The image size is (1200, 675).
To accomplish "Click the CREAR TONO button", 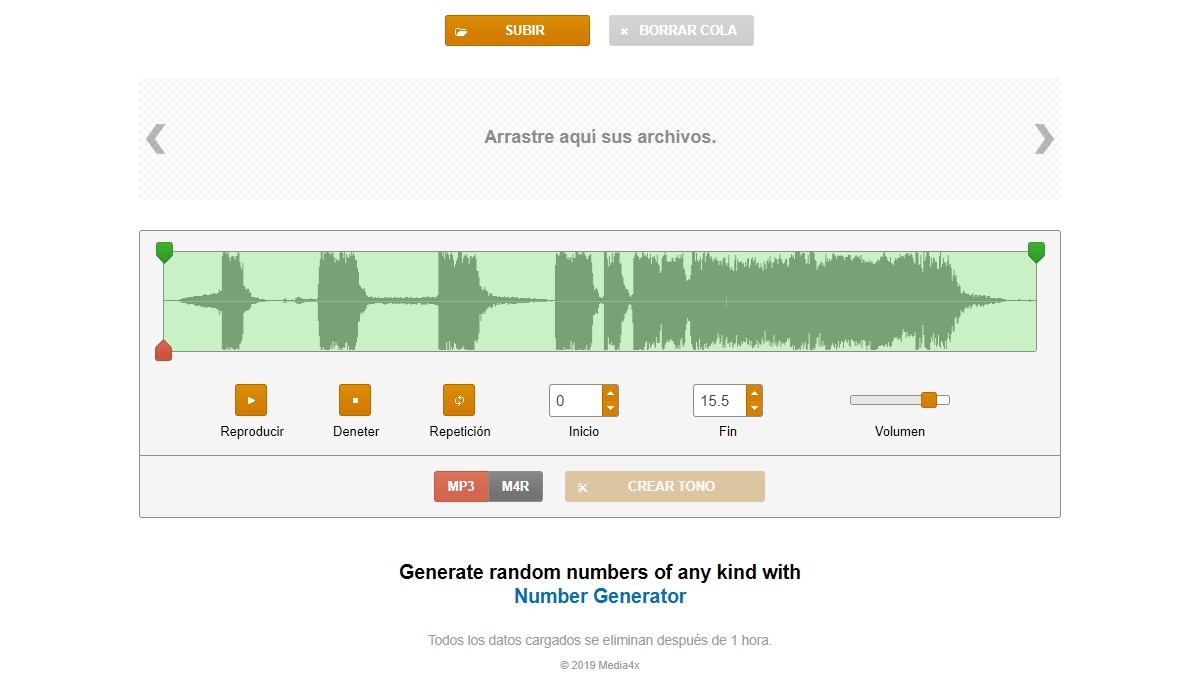I will (x=665, y=487).
